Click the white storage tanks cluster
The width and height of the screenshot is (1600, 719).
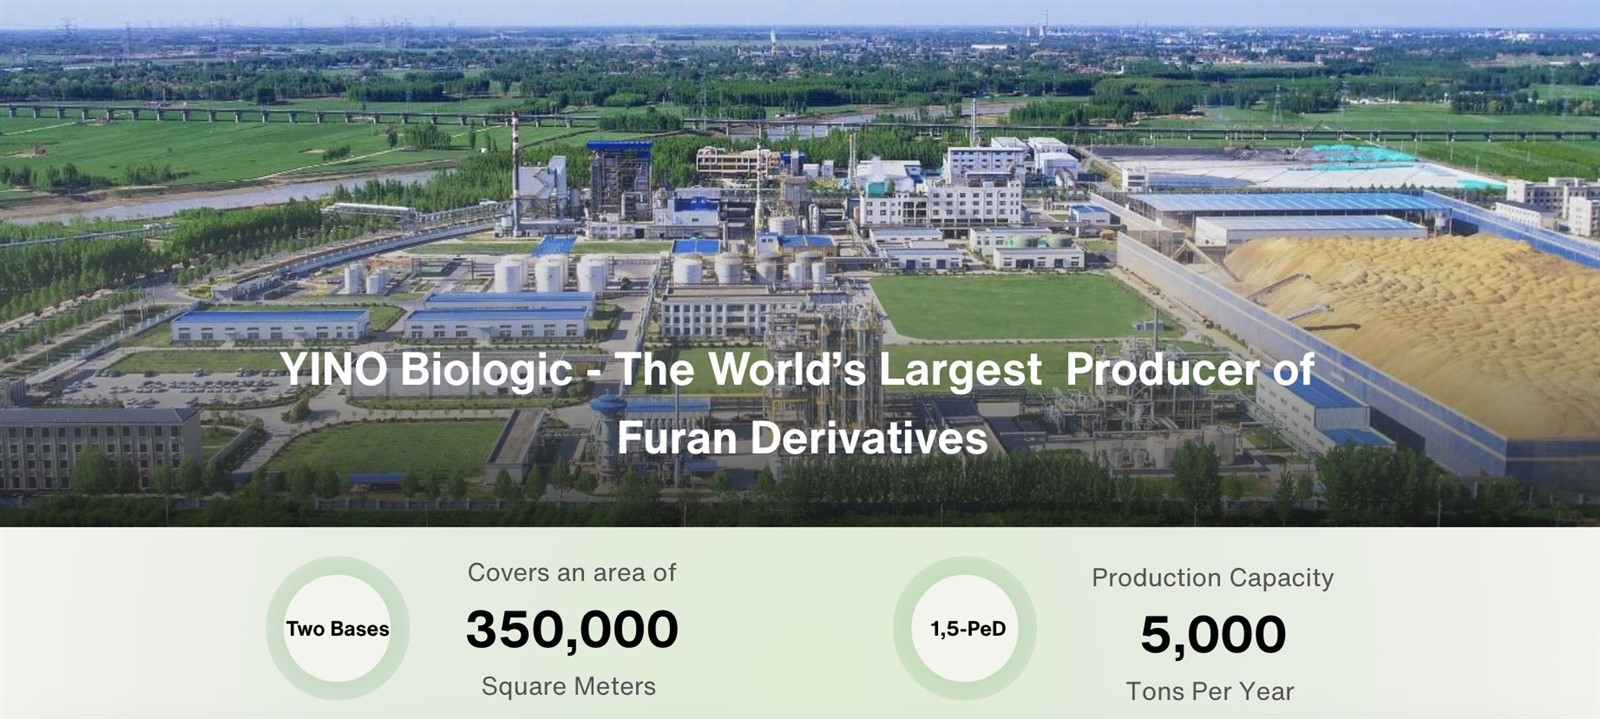point(550,272)
